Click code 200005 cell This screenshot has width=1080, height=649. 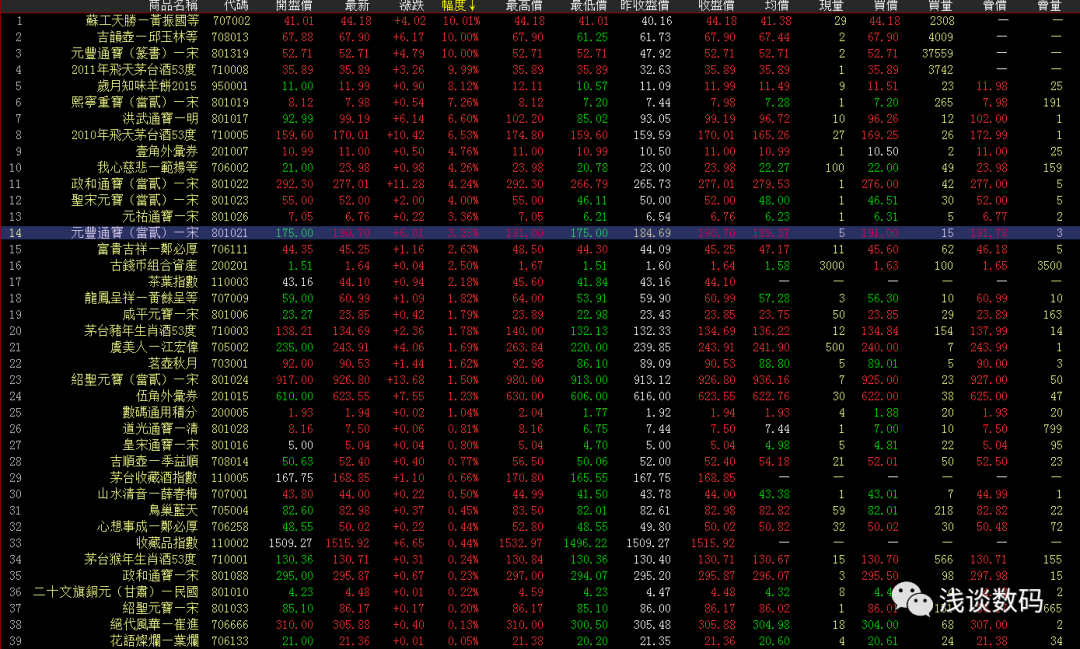coord(230,413)
